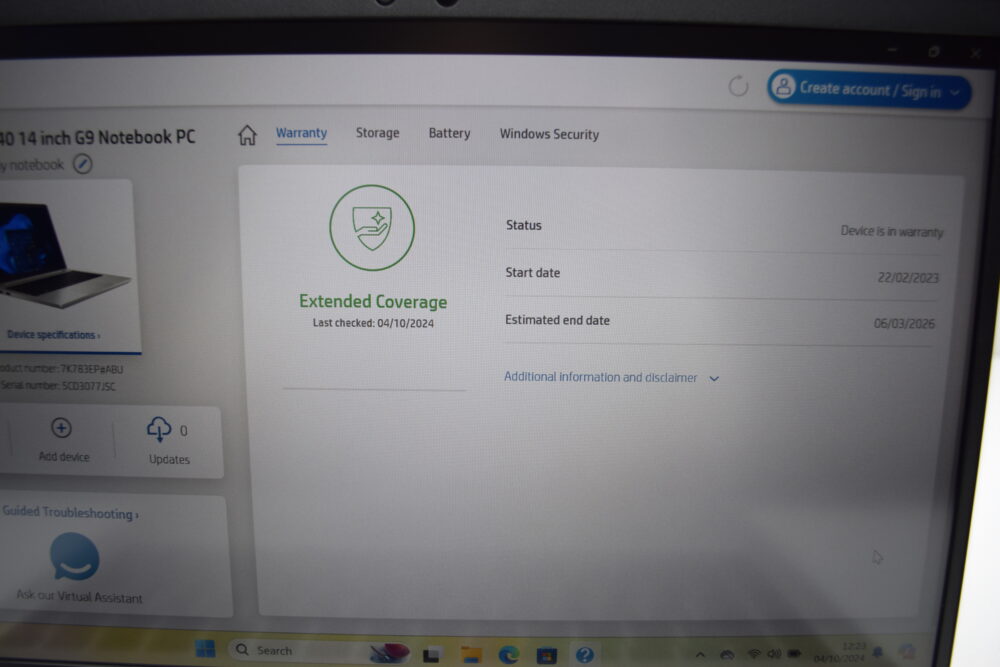Click the Device is in warranty status
1000x667 pixels.
[892, 231]
